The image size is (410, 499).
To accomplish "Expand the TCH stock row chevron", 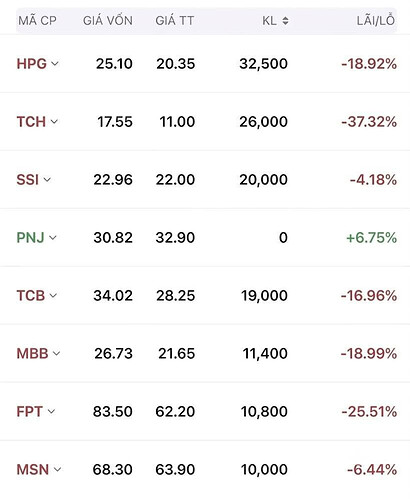I will click(x=54, y=121).
